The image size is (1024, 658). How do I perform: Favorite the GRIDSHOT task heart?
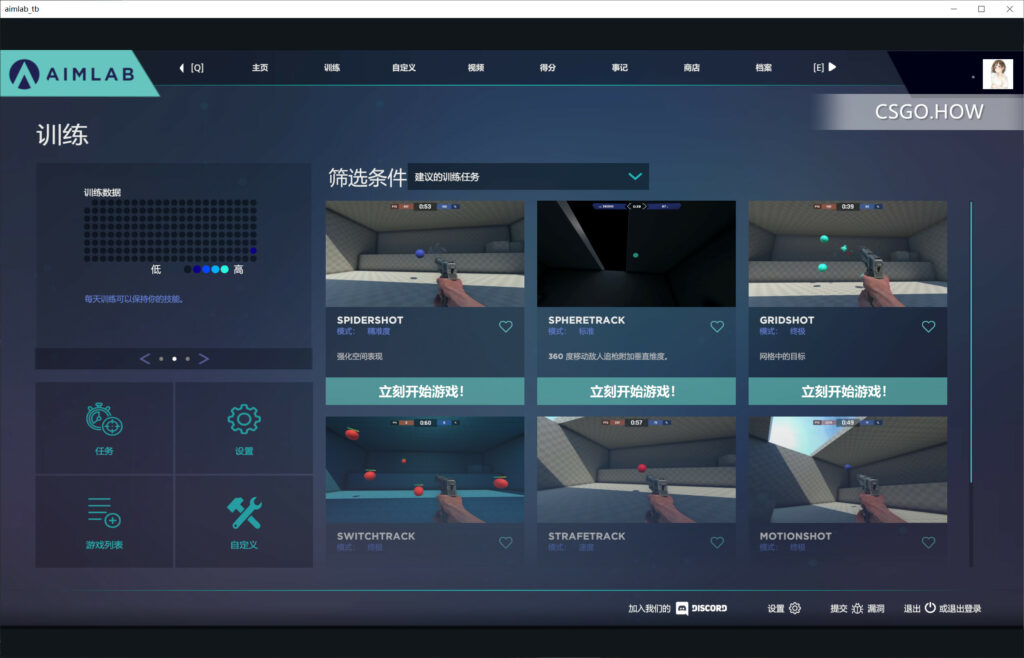pos(929,326)
